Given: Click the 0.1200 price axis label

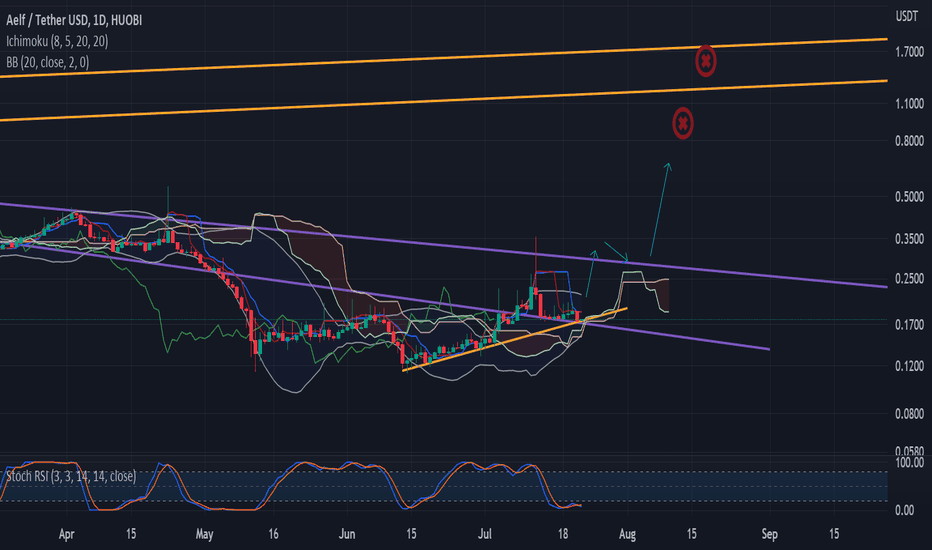Looking at the screenshot, I should (x=909, y=366).
